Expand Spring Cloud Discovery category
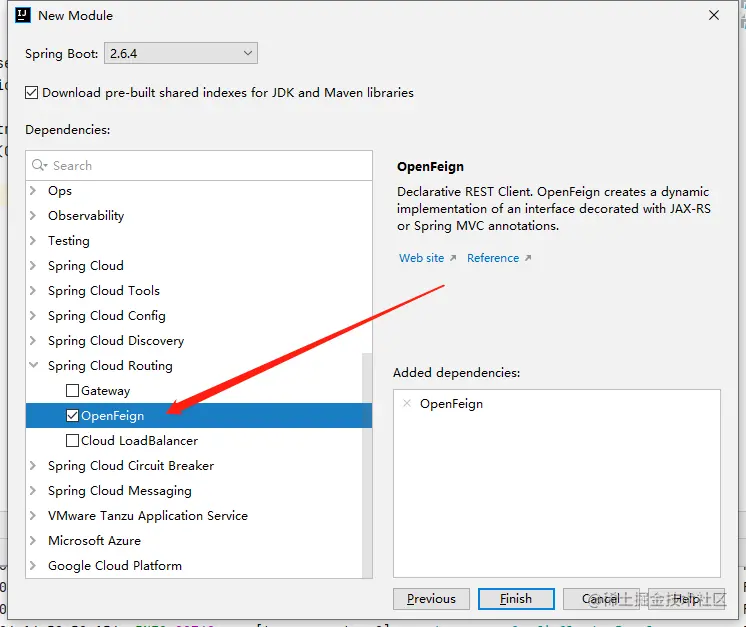The image size is (746, 627). pos(33,341)
